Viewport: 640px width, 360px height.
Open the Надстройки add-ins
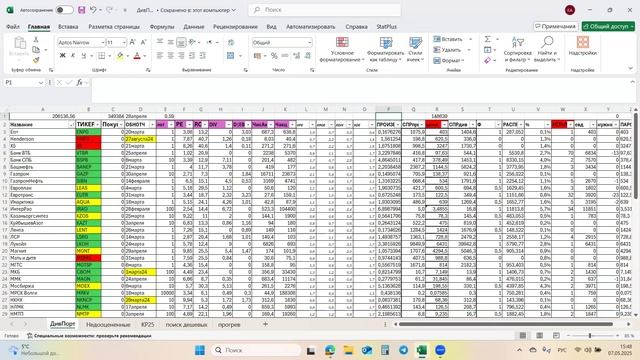point(582,46)
